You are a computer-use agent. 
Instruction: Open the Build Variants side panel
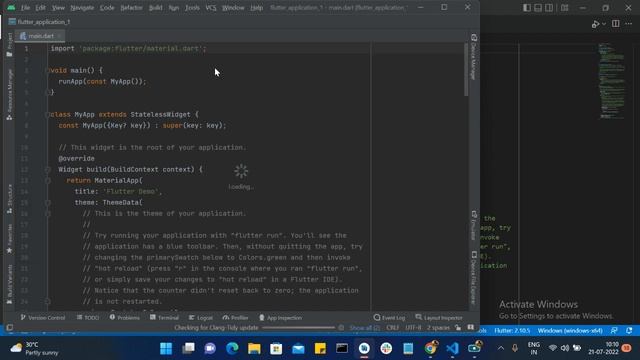(x=9, y=284)
